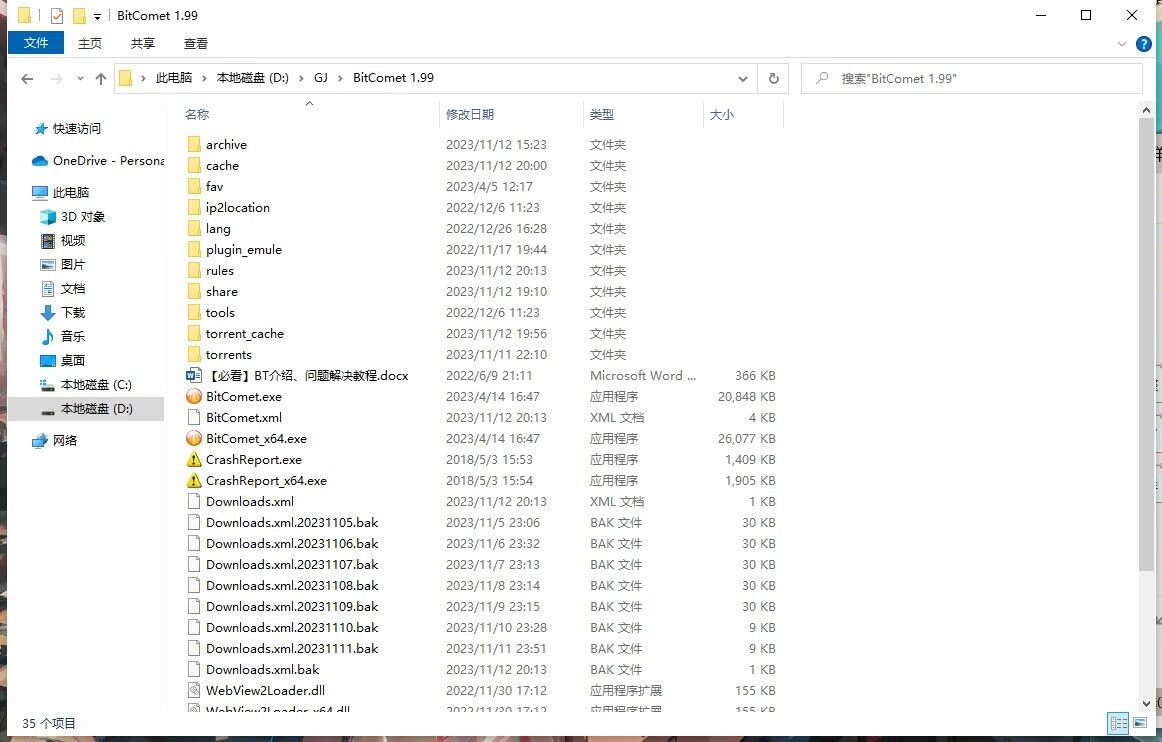Click the WebView2Loader.dll file icon
The image size is (1162, 742).
(x=193, y=691)
